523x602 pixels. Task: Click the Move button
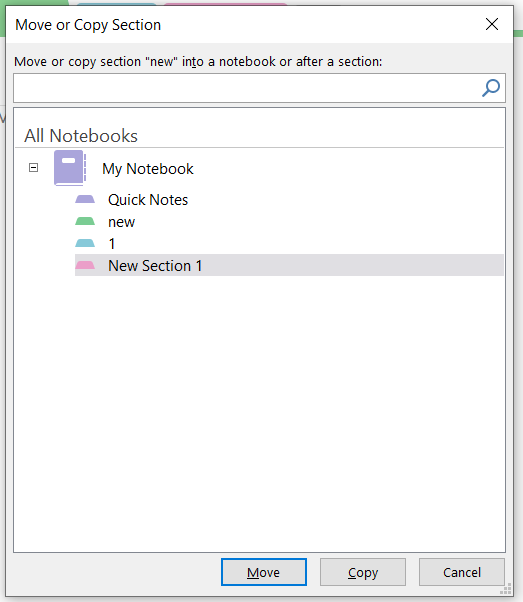coord(264,572)
